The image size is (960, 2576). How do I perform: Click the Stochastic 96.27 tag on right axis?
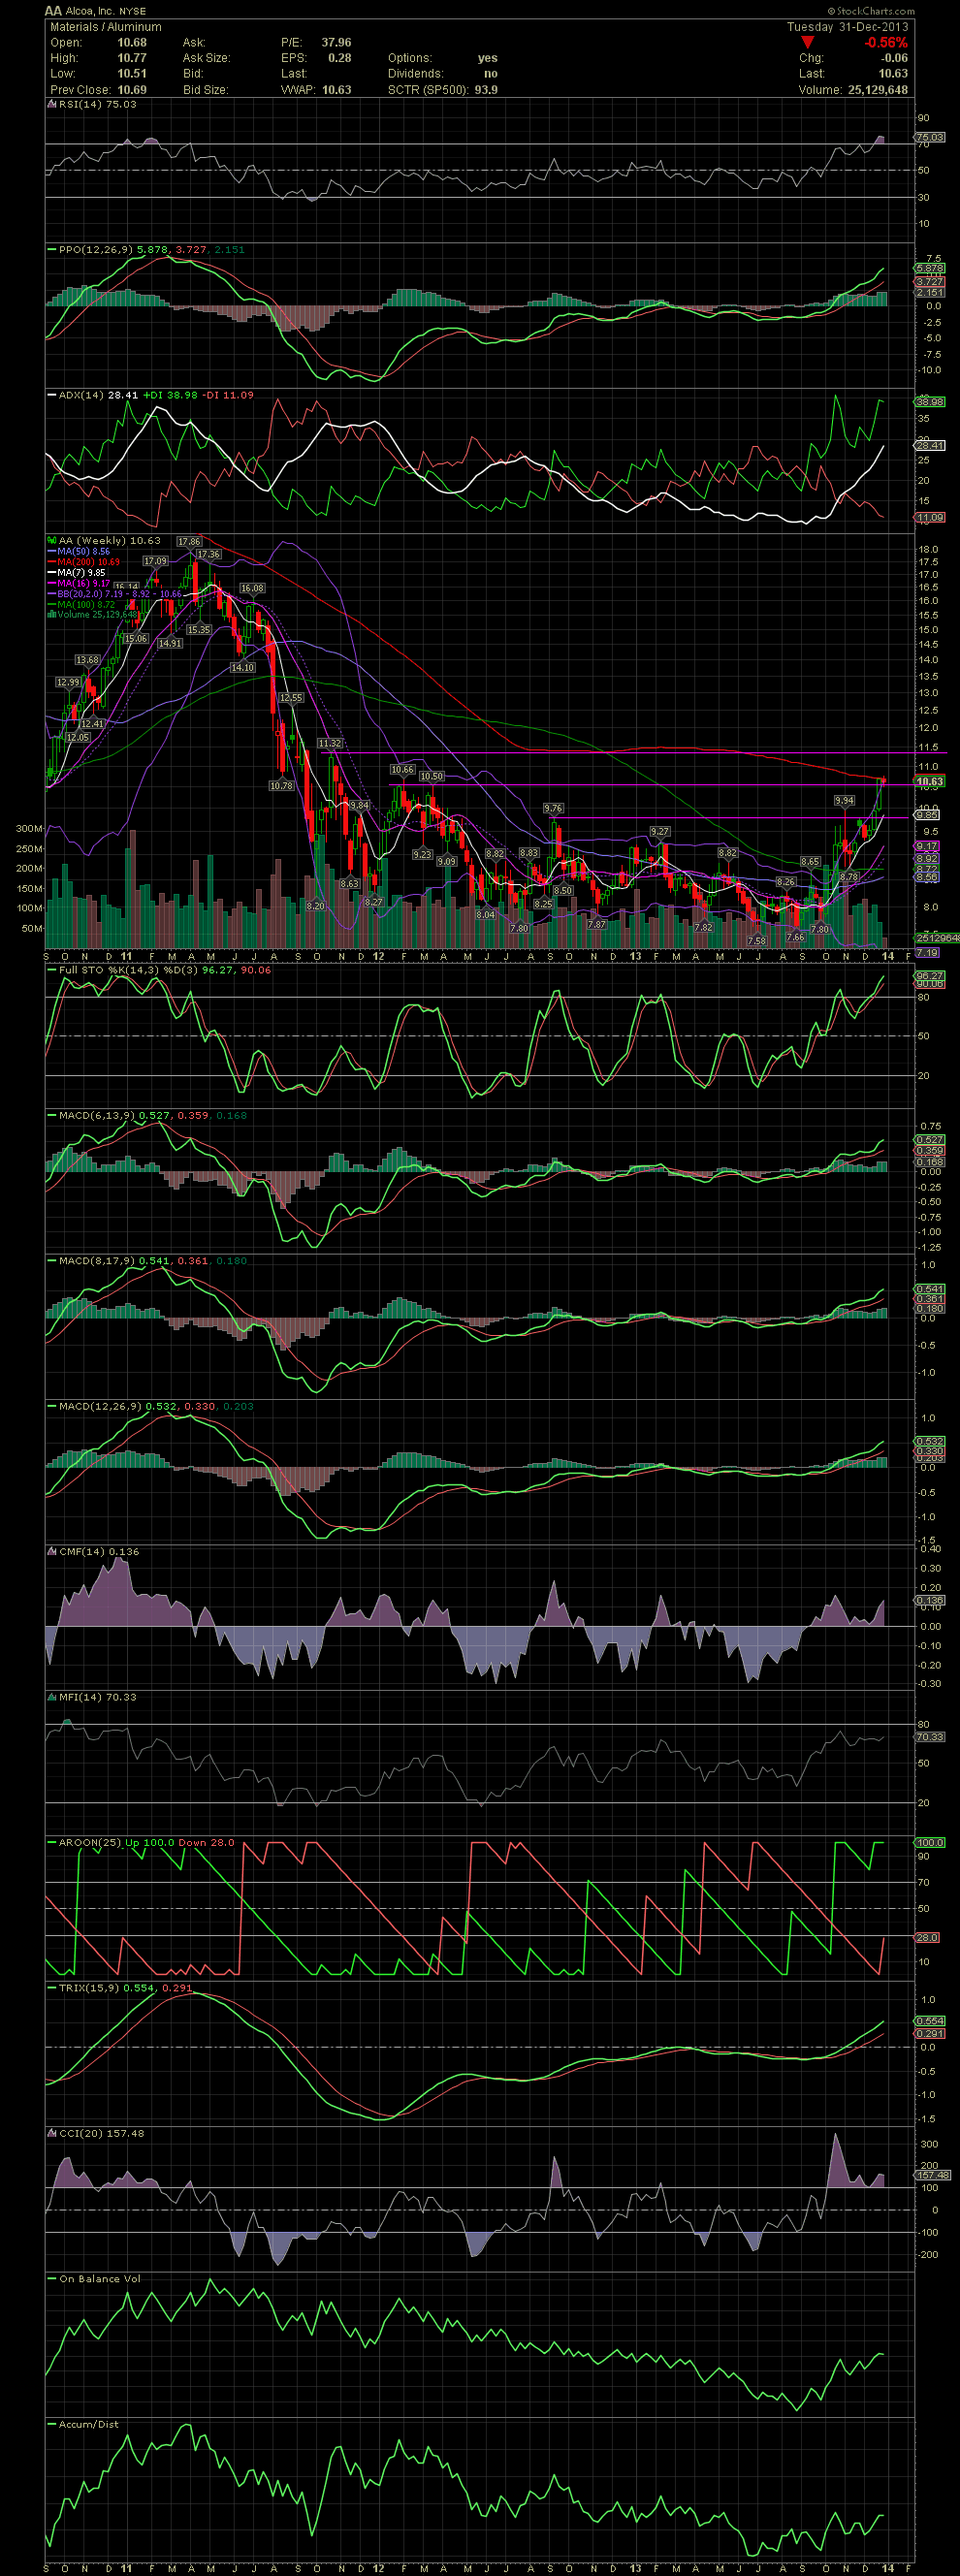(930, 975)
